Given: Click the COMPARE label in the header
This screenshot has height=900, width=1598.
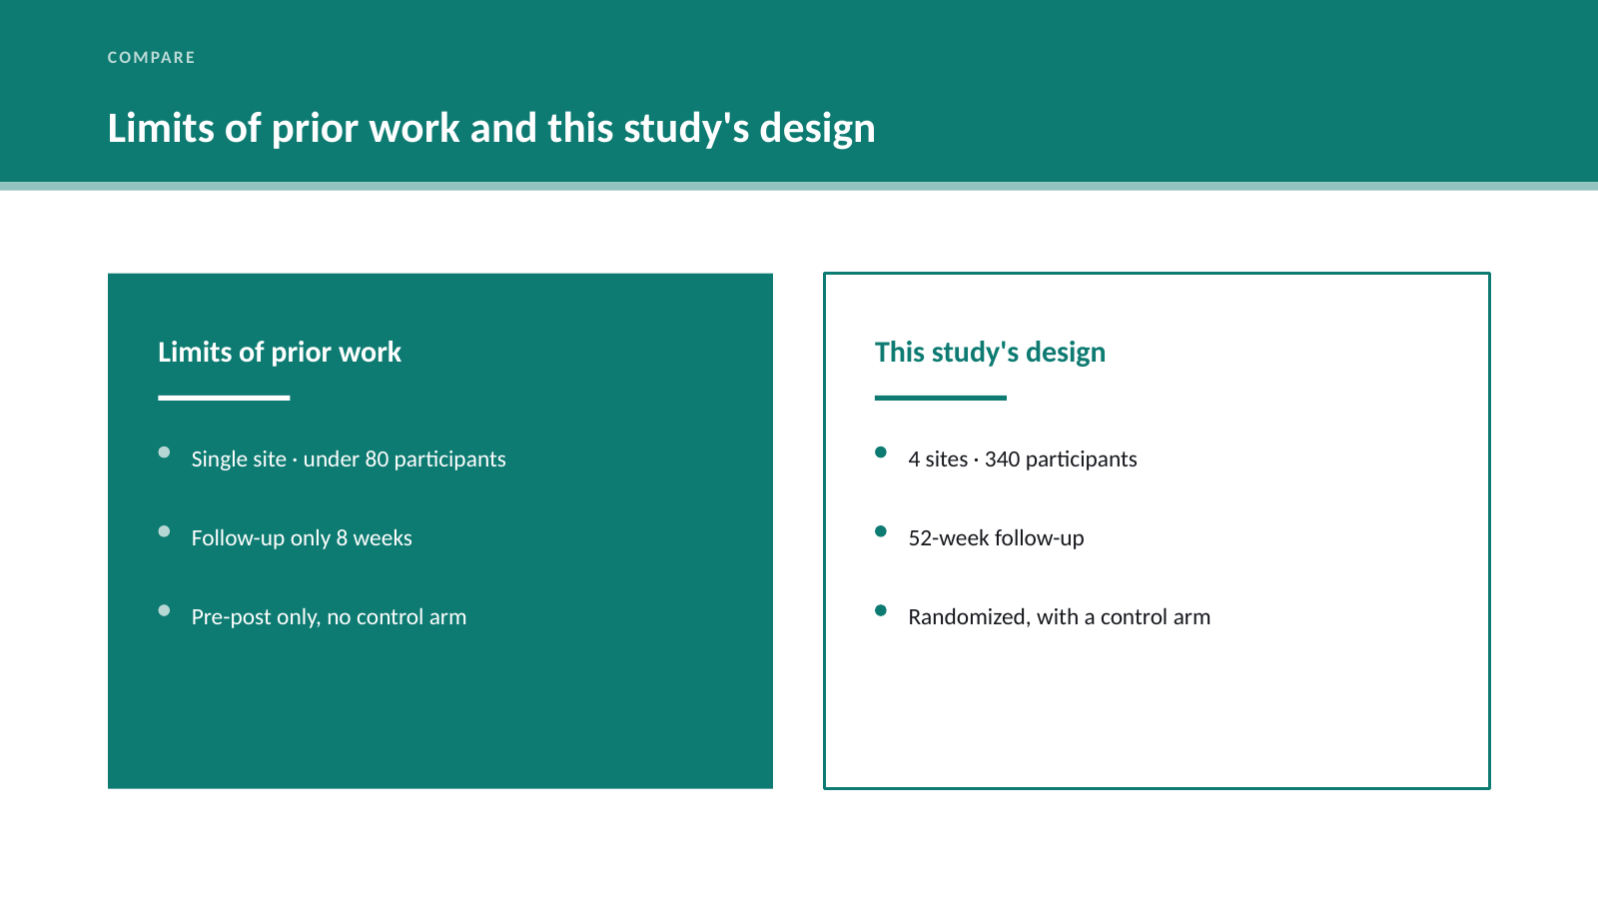Looking at the screenshot, I should 151,58.
